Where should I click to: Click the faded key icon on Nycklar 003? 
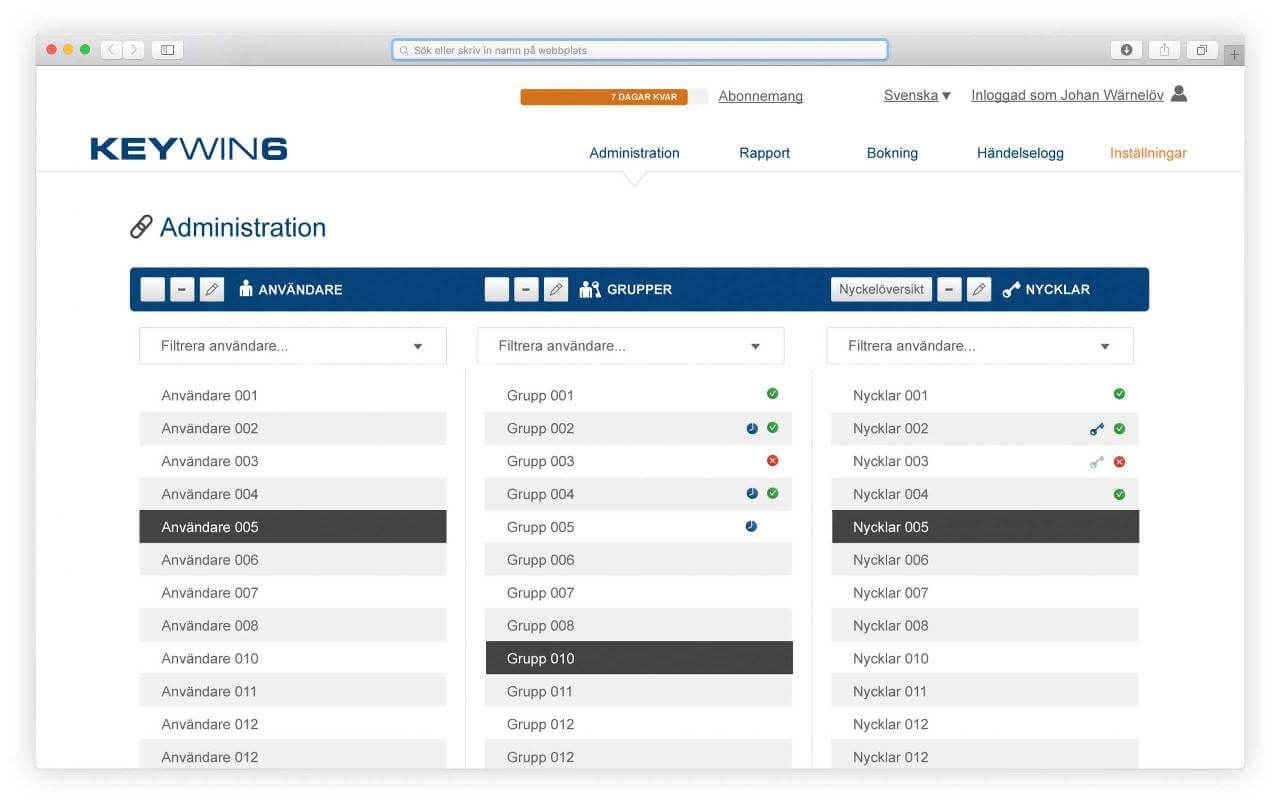coord(1097,462)
